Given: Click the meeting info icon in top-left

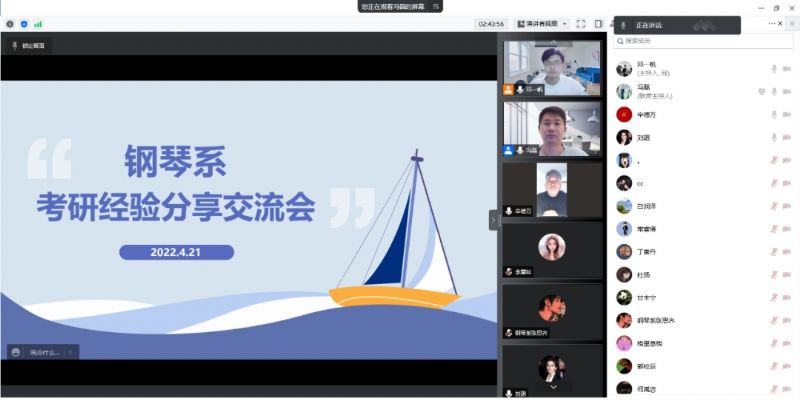Looking at the screenshot, I should click(x=10, y=23).
